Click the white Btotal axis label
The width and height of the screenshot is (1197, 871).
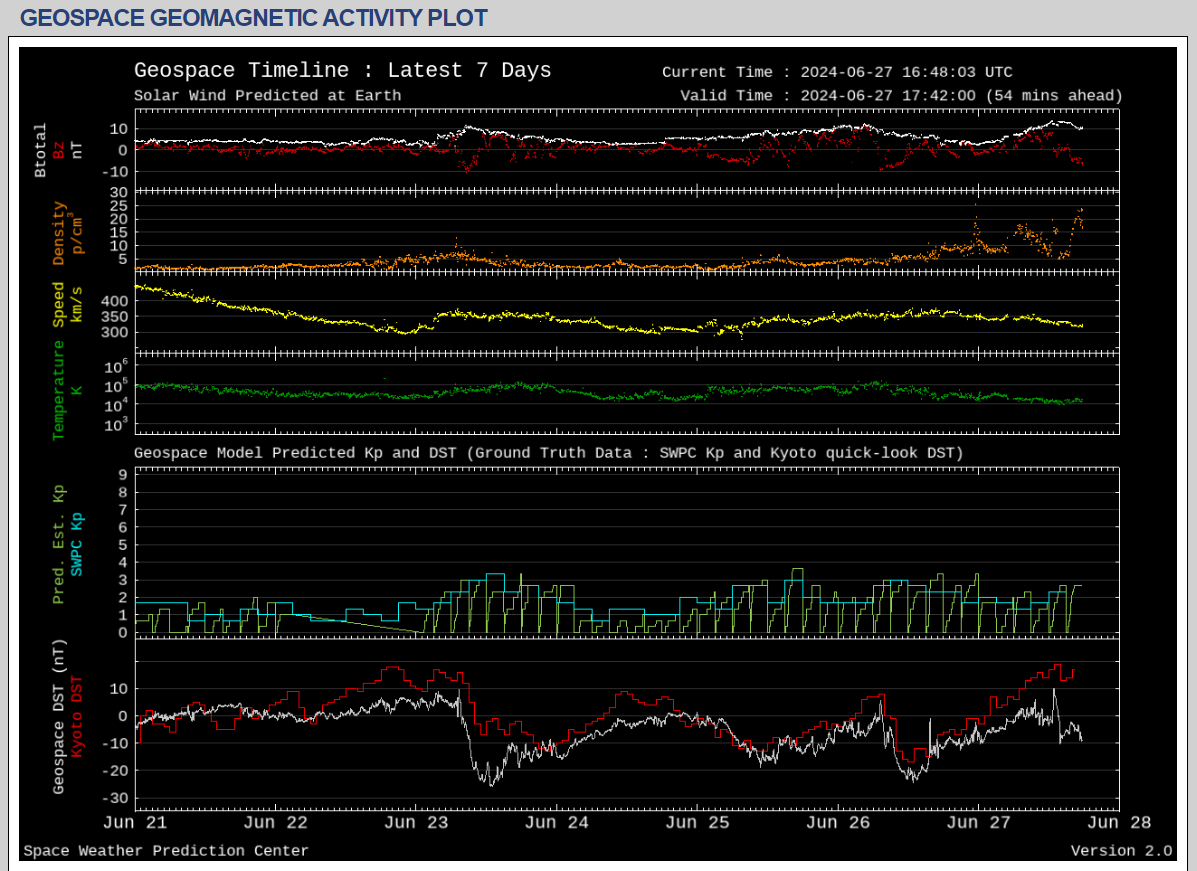coord(41,150)
